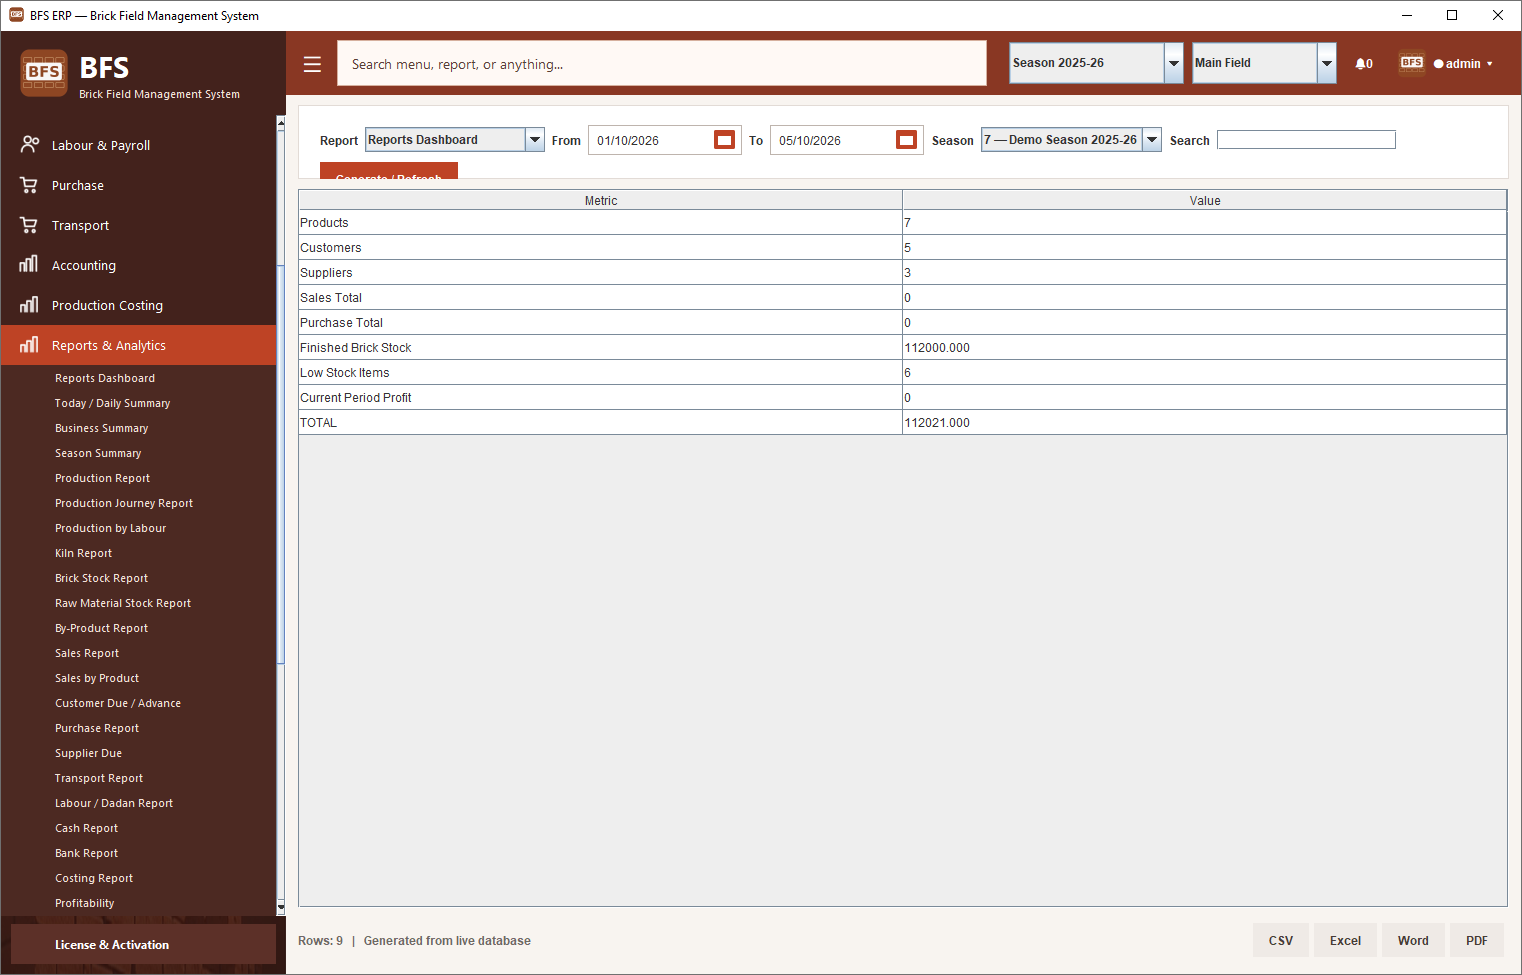Screen dimensions: 1522x975
Task: Open Brick Stock Report
Action: point(101,578)
